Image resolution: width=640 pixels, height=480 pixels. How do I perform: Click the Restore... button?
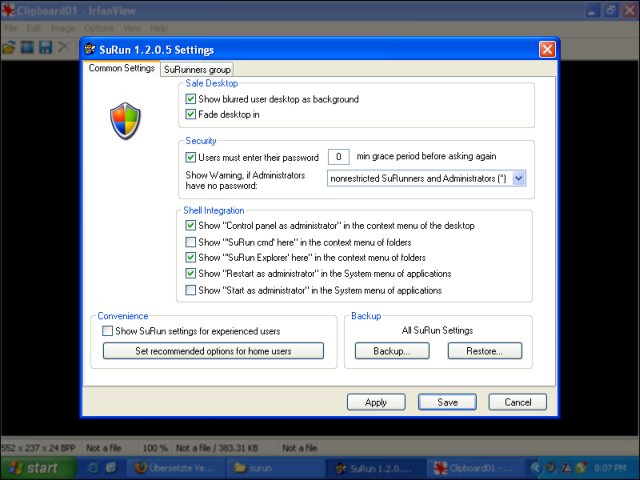point(484,351)
